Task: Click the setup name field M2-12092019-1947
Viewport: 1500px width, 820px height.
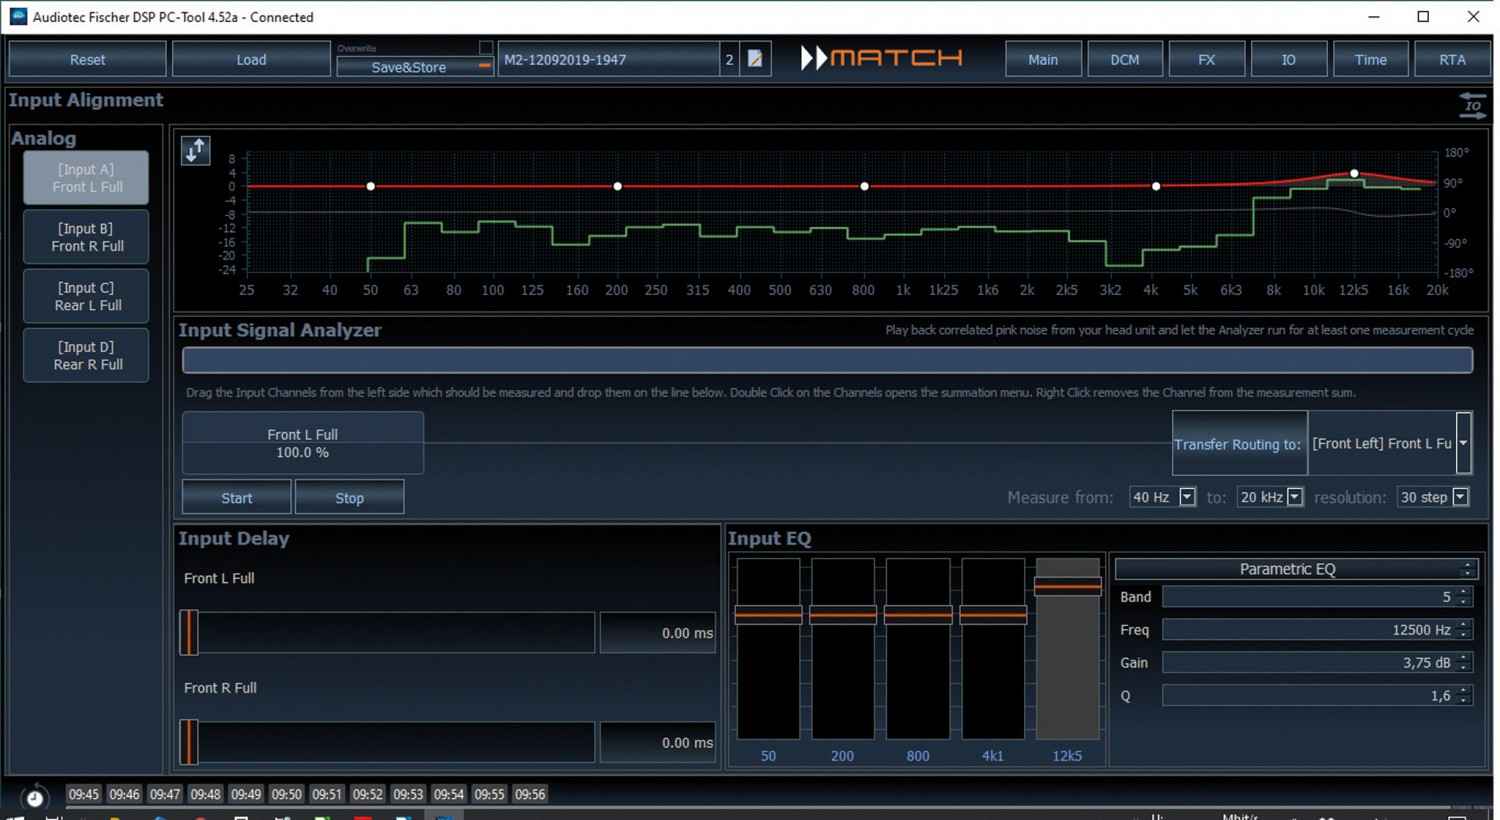Action: (x=608, y=59)
